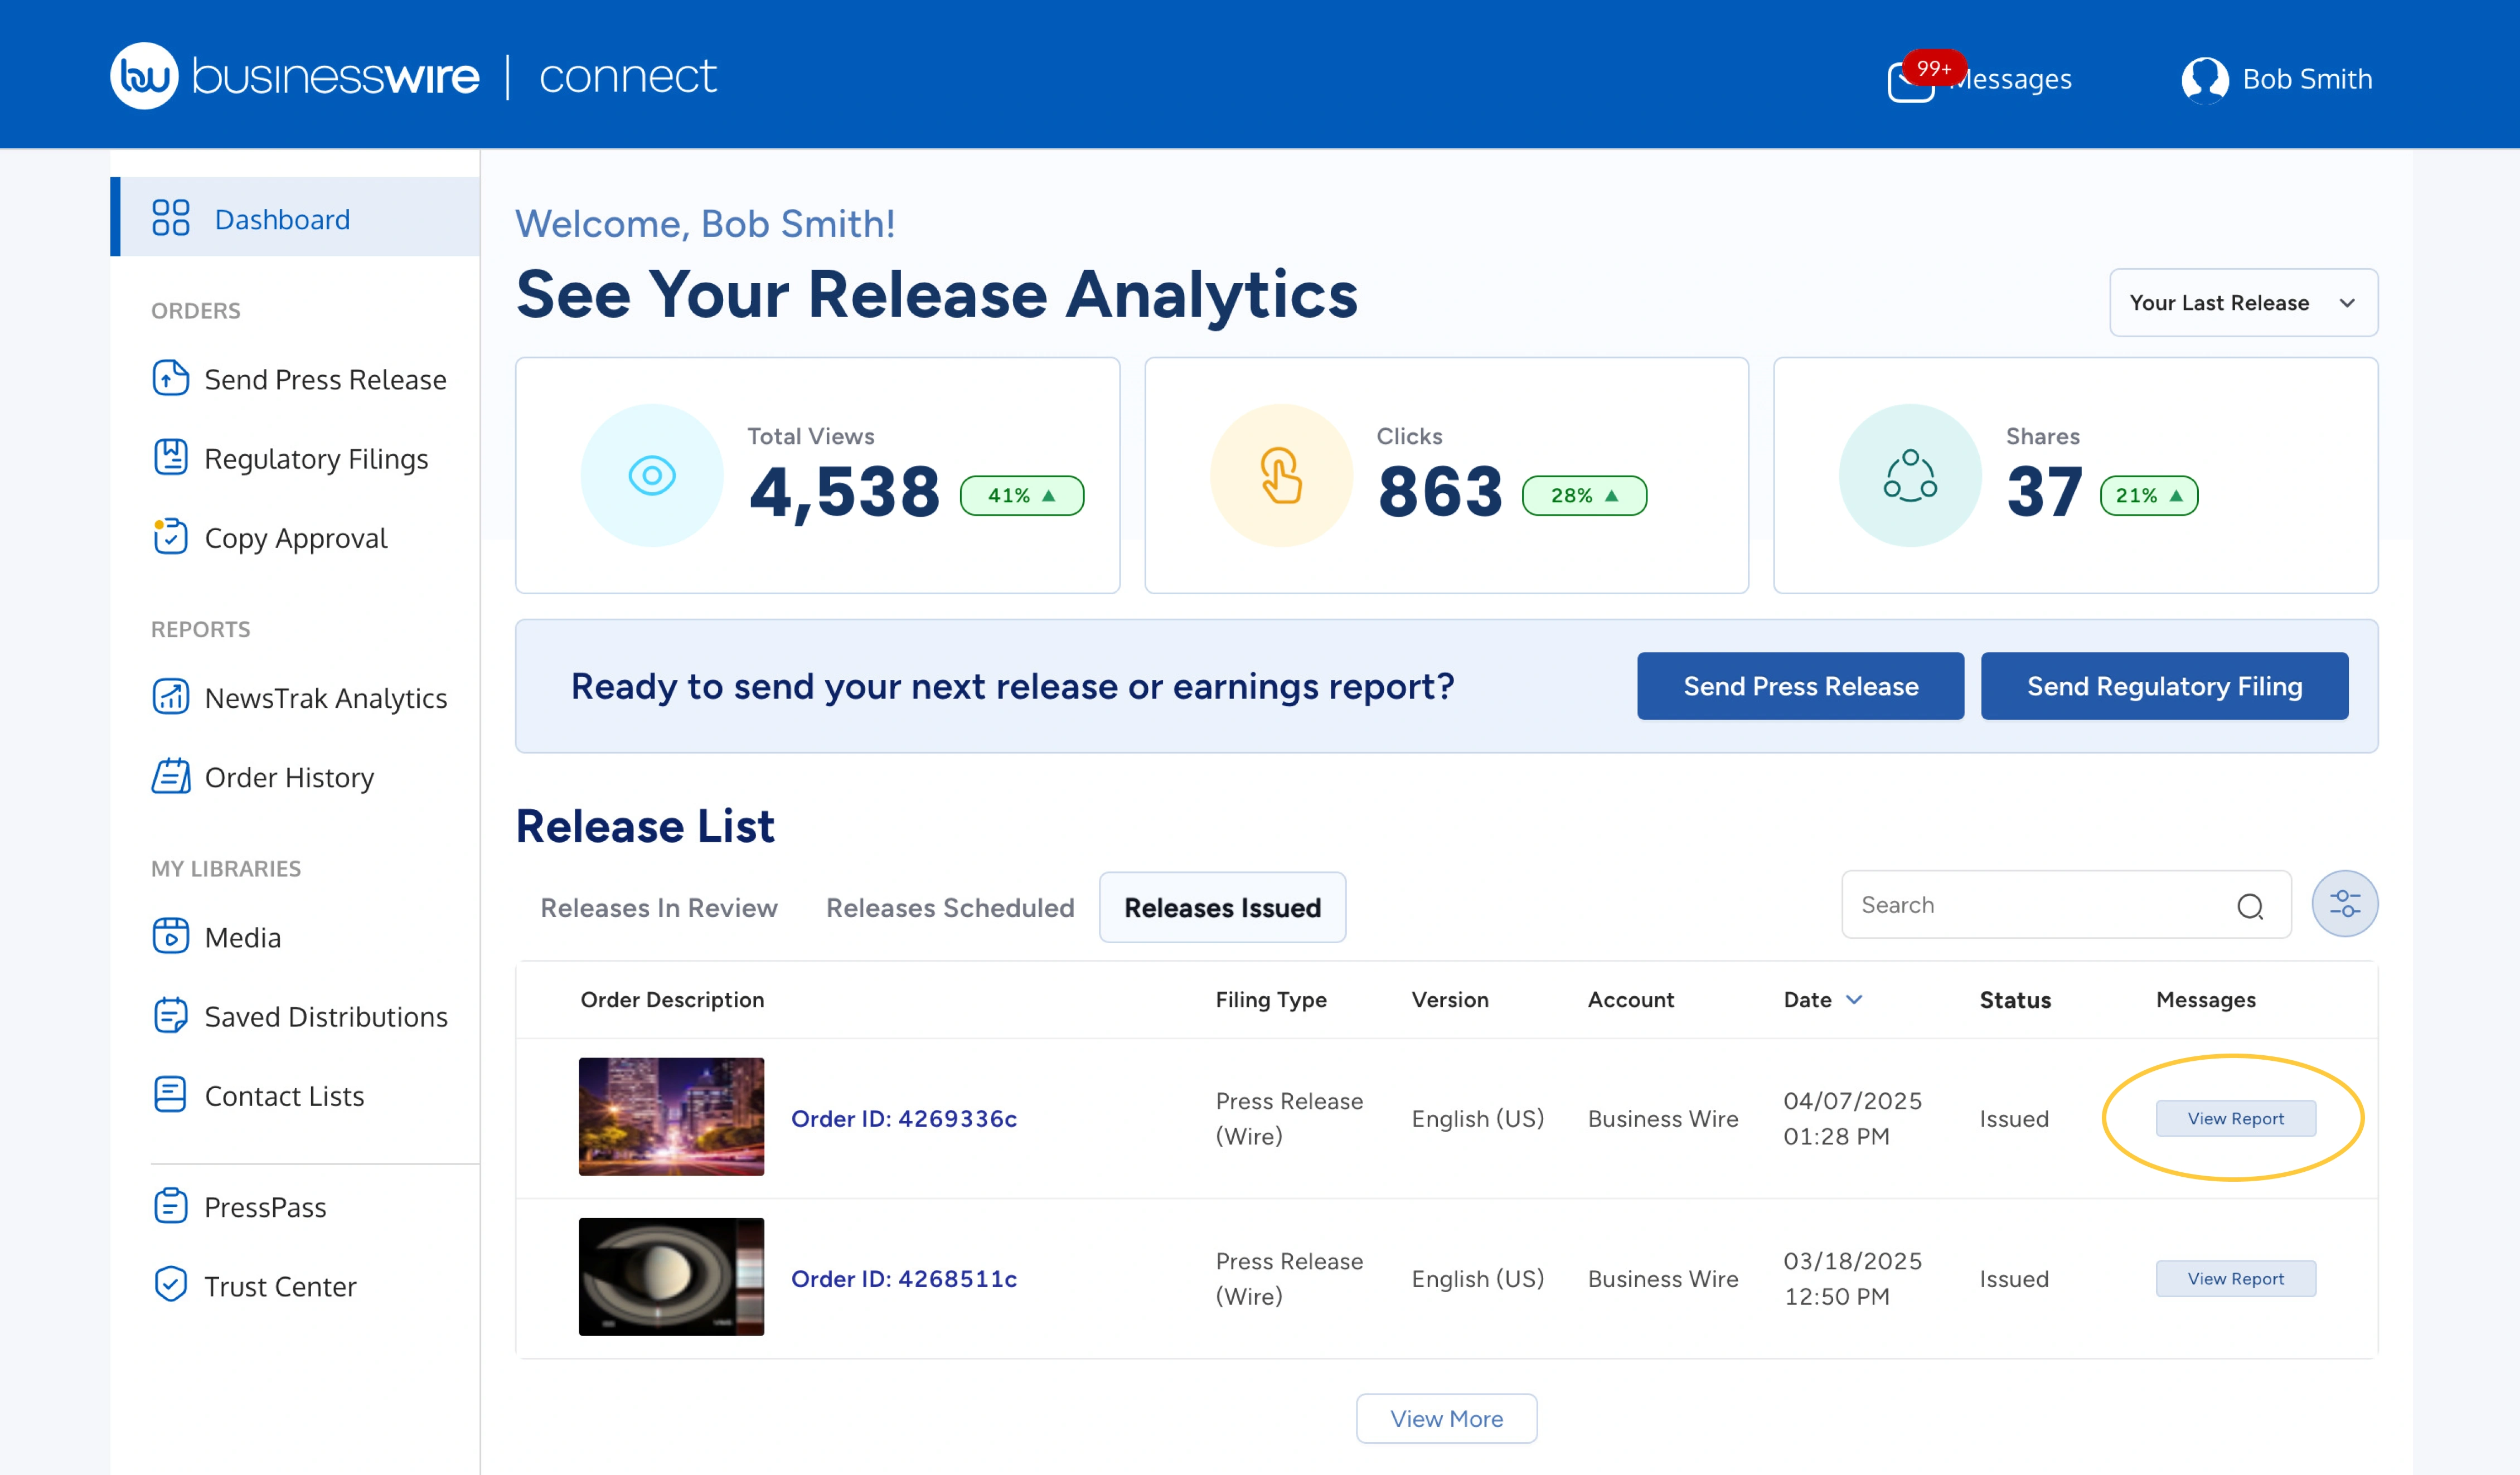Open Order ID: 4269336c link
The height and width of the screenshot is (1475, 2520).
[x=903, y=1119]
